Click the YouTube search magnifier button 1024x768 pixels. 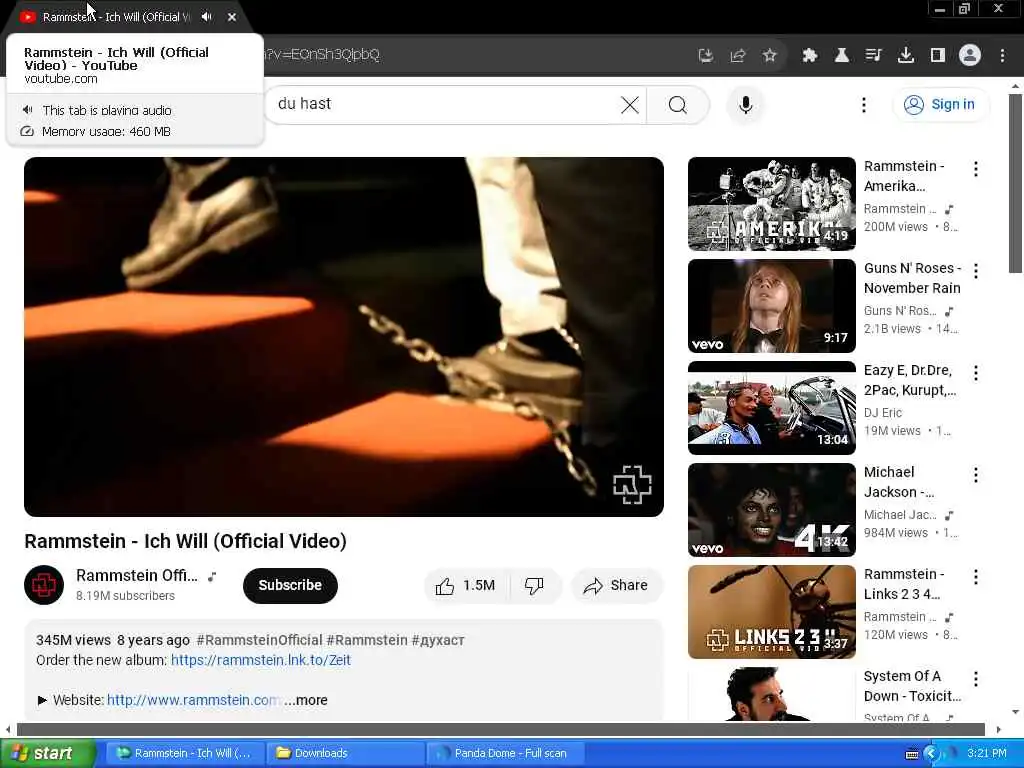[678, 104]
